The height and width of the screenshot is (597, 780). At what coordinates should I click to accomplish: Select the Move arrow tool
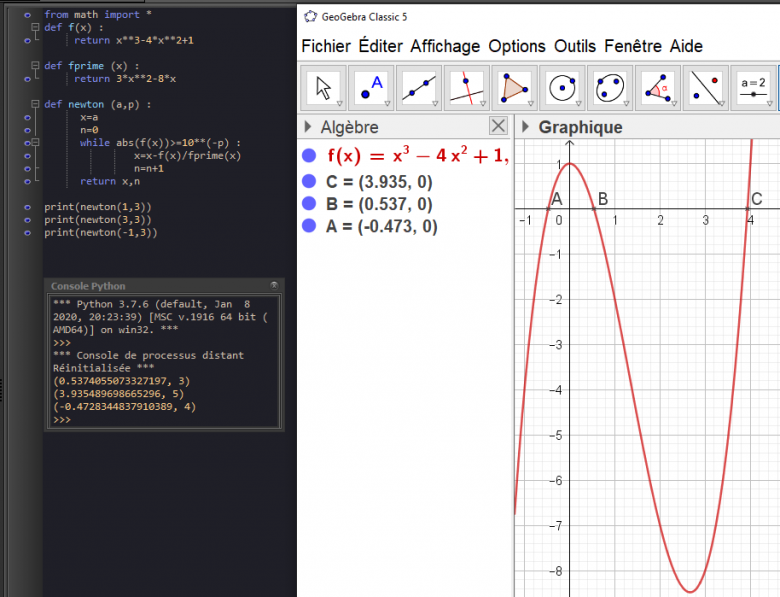(x=324, y=88)
